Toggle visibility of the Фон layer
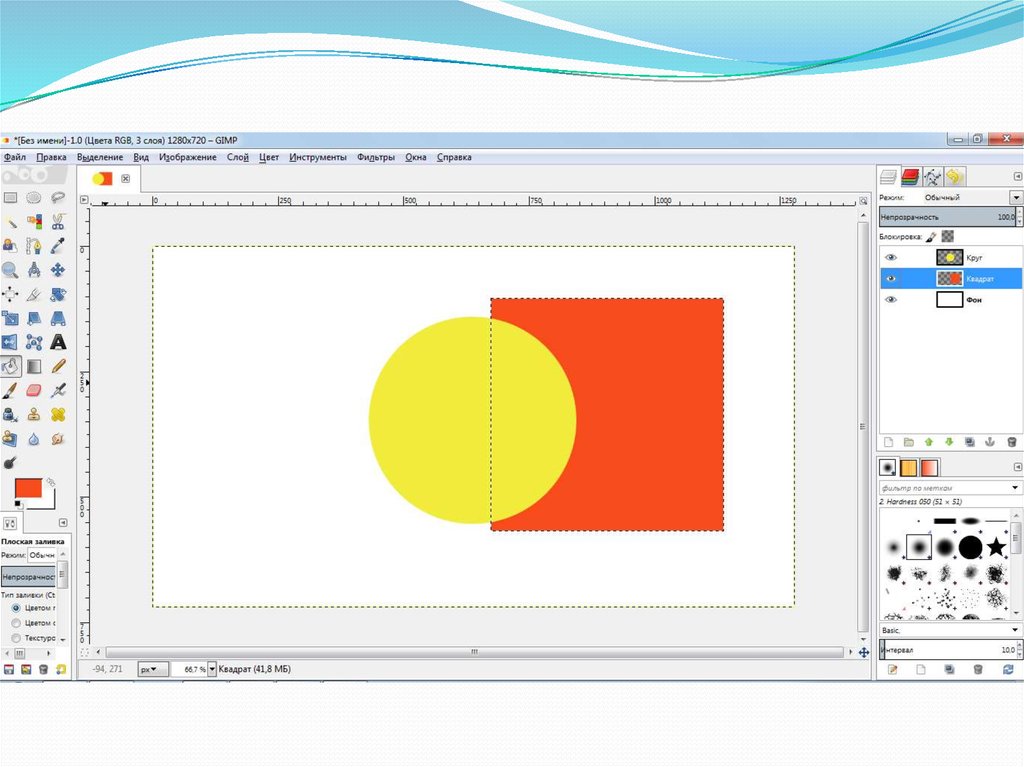This screenshot has width=1024, height=767. [891, 299]
